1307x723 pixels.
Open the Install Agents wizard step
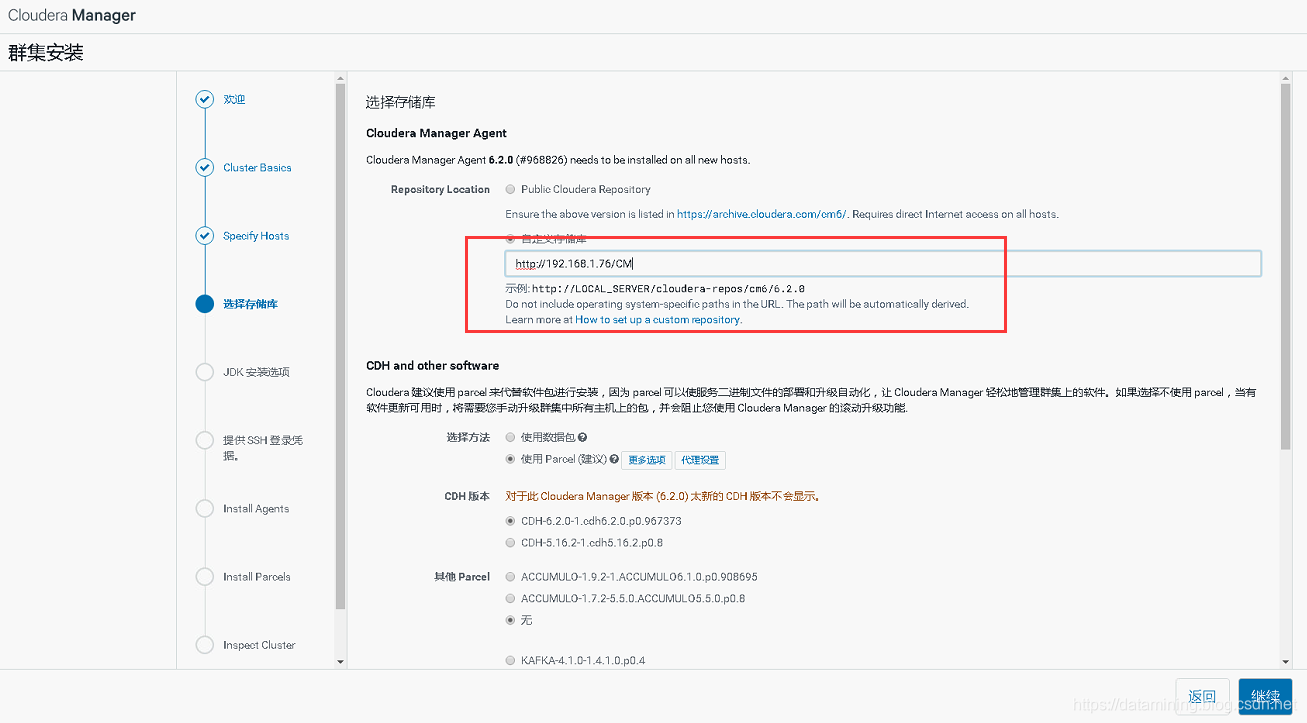coord(256,509)
